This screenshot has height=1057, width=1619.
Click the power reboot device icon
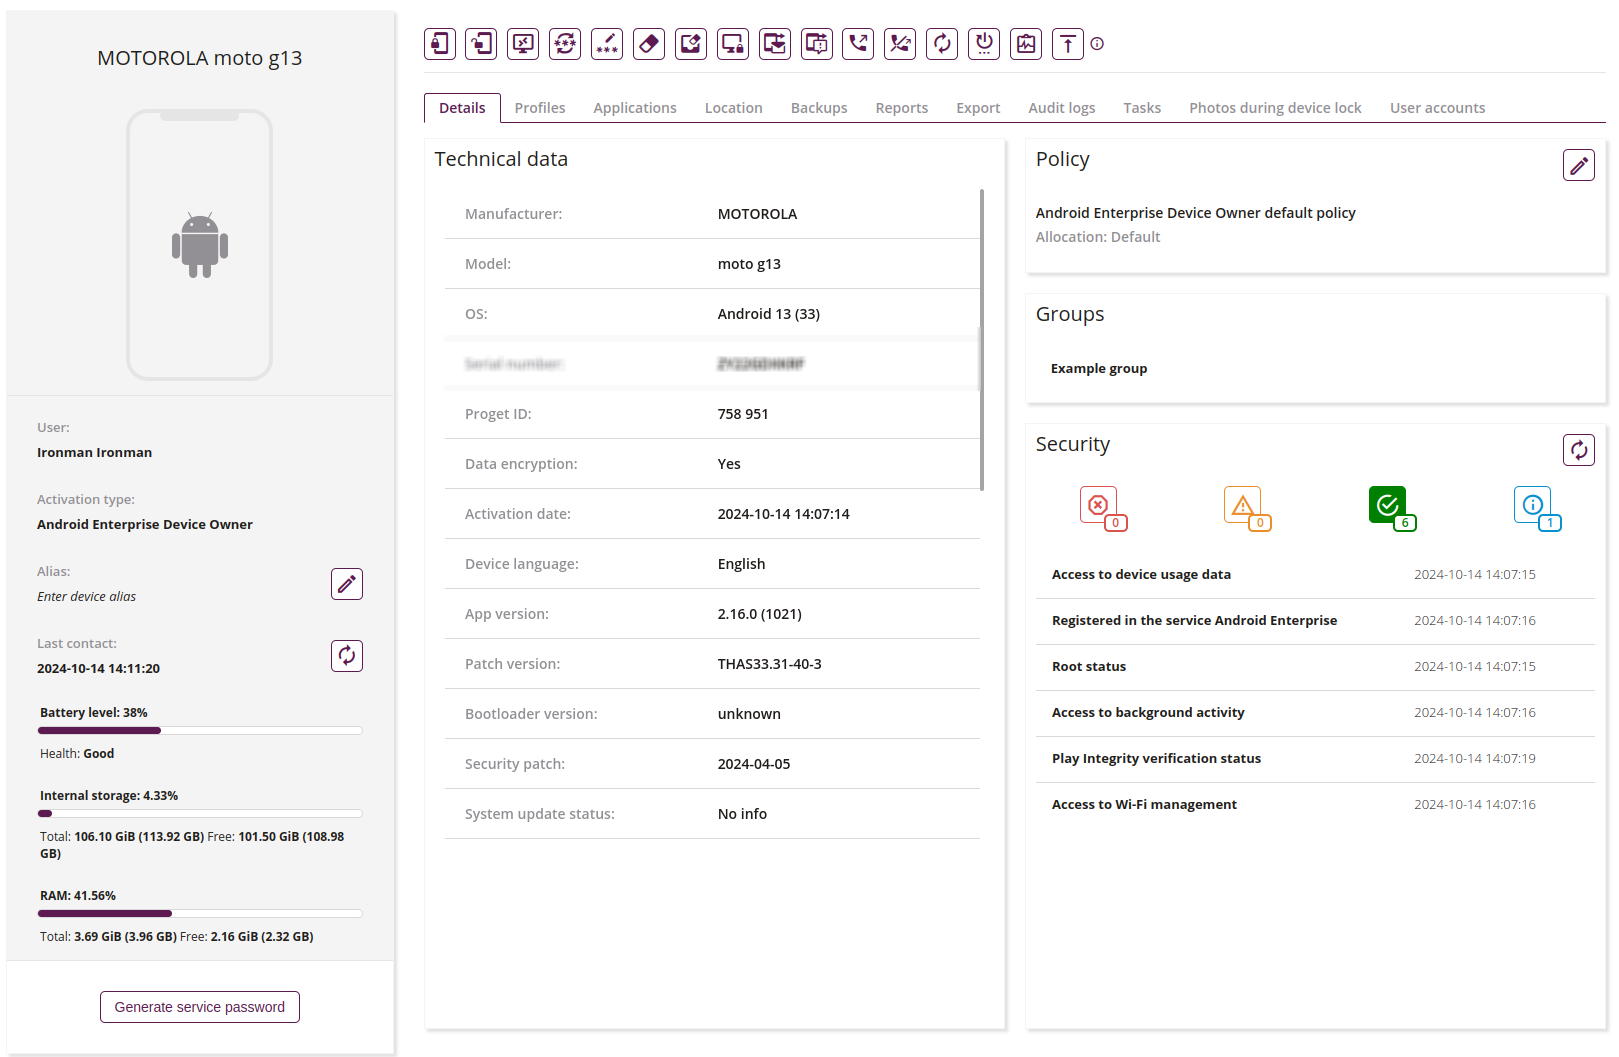point(984,44)
